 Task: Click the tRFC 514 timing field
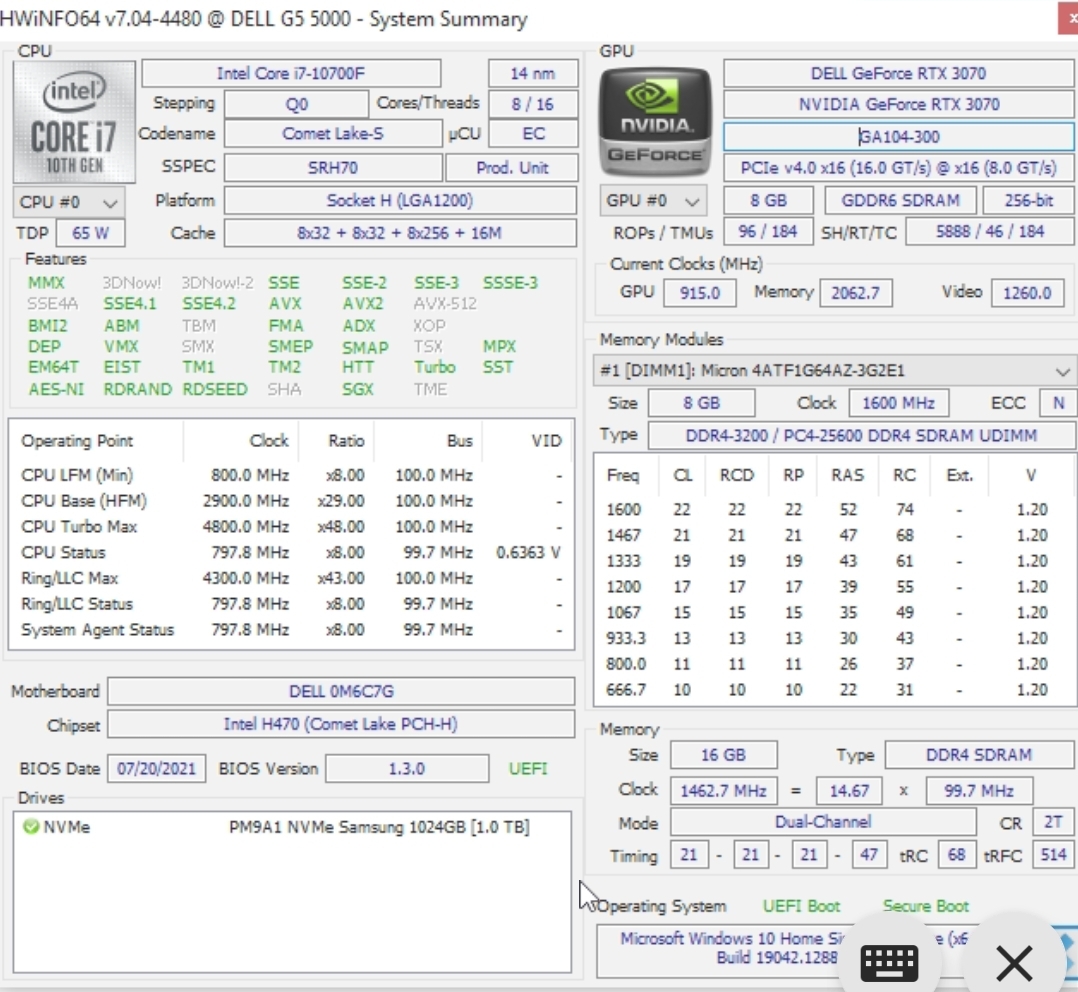click(x=1053, y=855)
